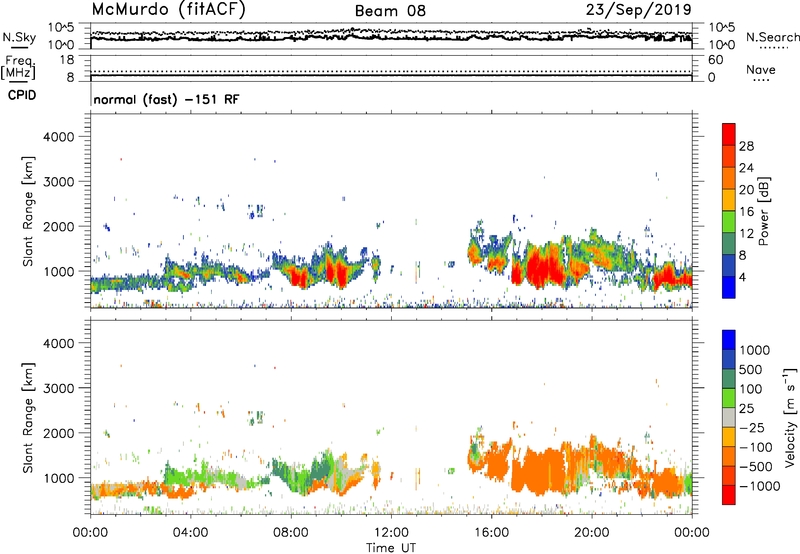
Task: Click the blue bottom of power color bar
Action: (x=729, y=287)
